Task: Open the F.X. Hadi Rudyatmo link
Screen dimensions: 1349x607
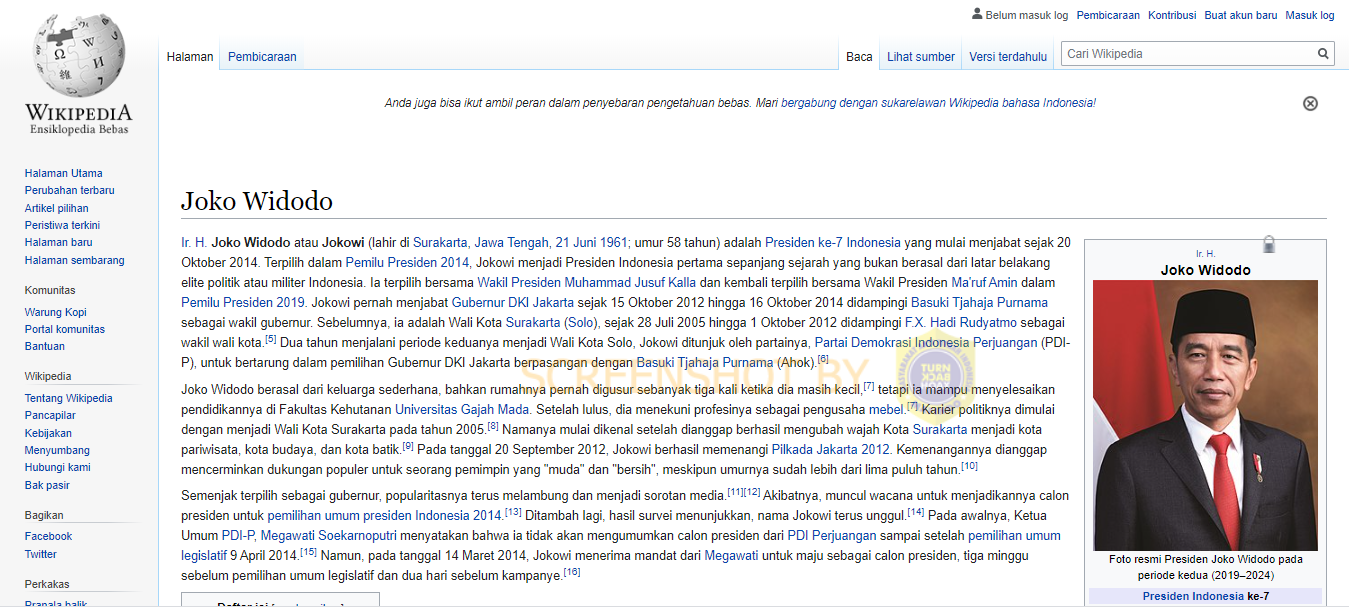Action: coord(961,322)
